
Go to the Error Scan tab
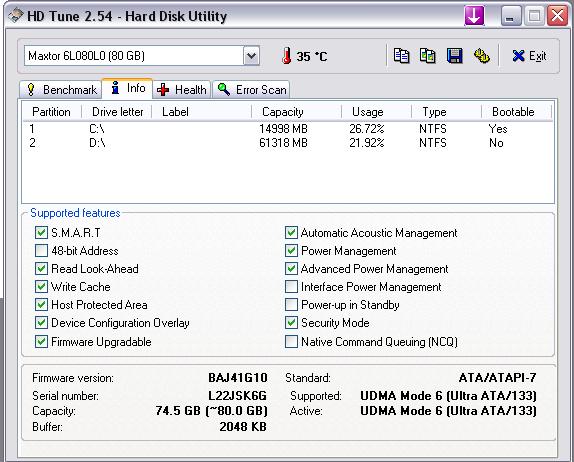point(251,90)
